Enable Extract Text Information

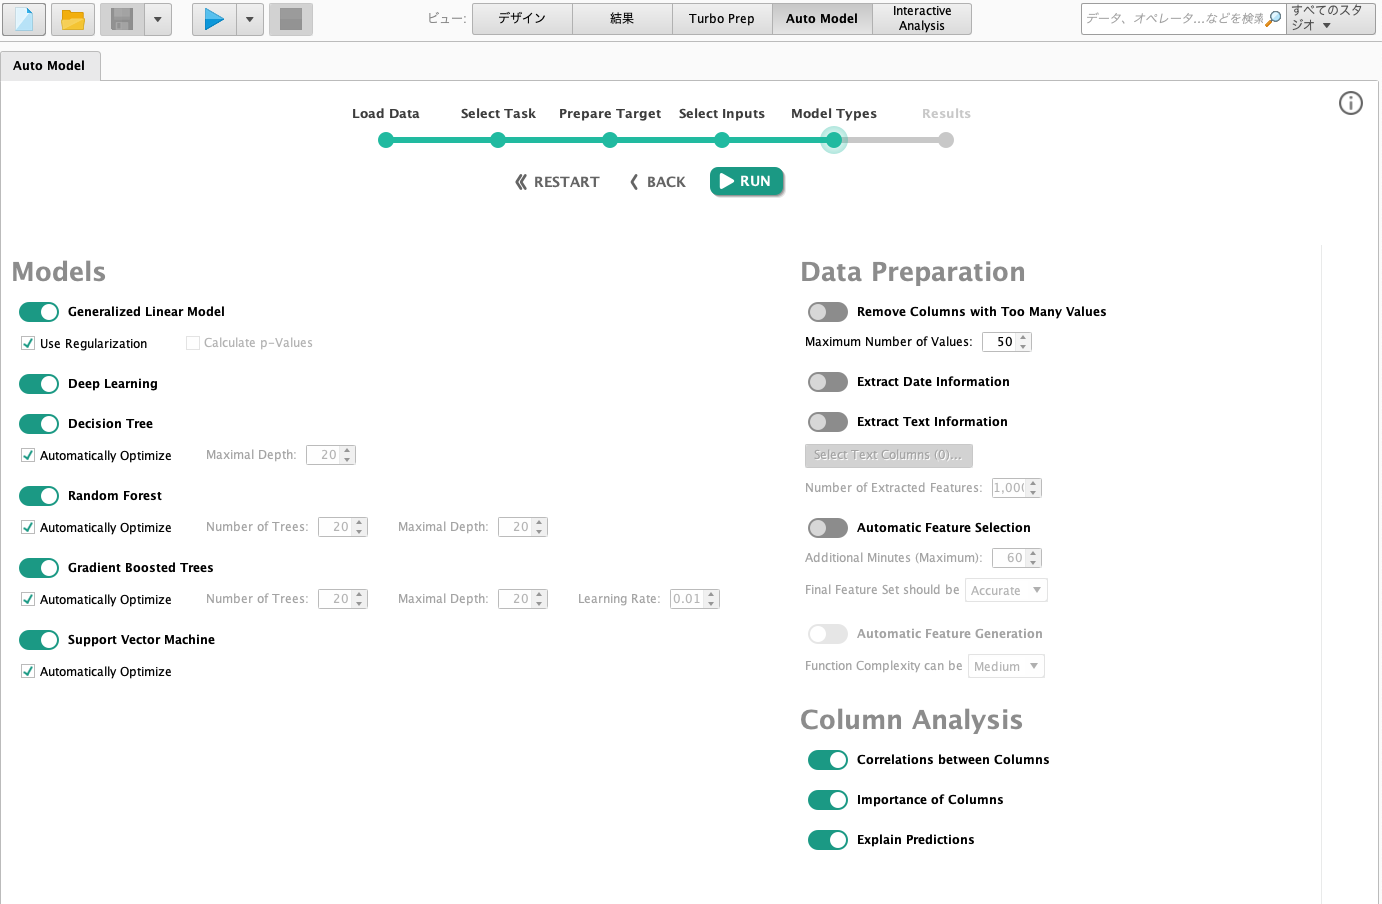pos(828,422)
